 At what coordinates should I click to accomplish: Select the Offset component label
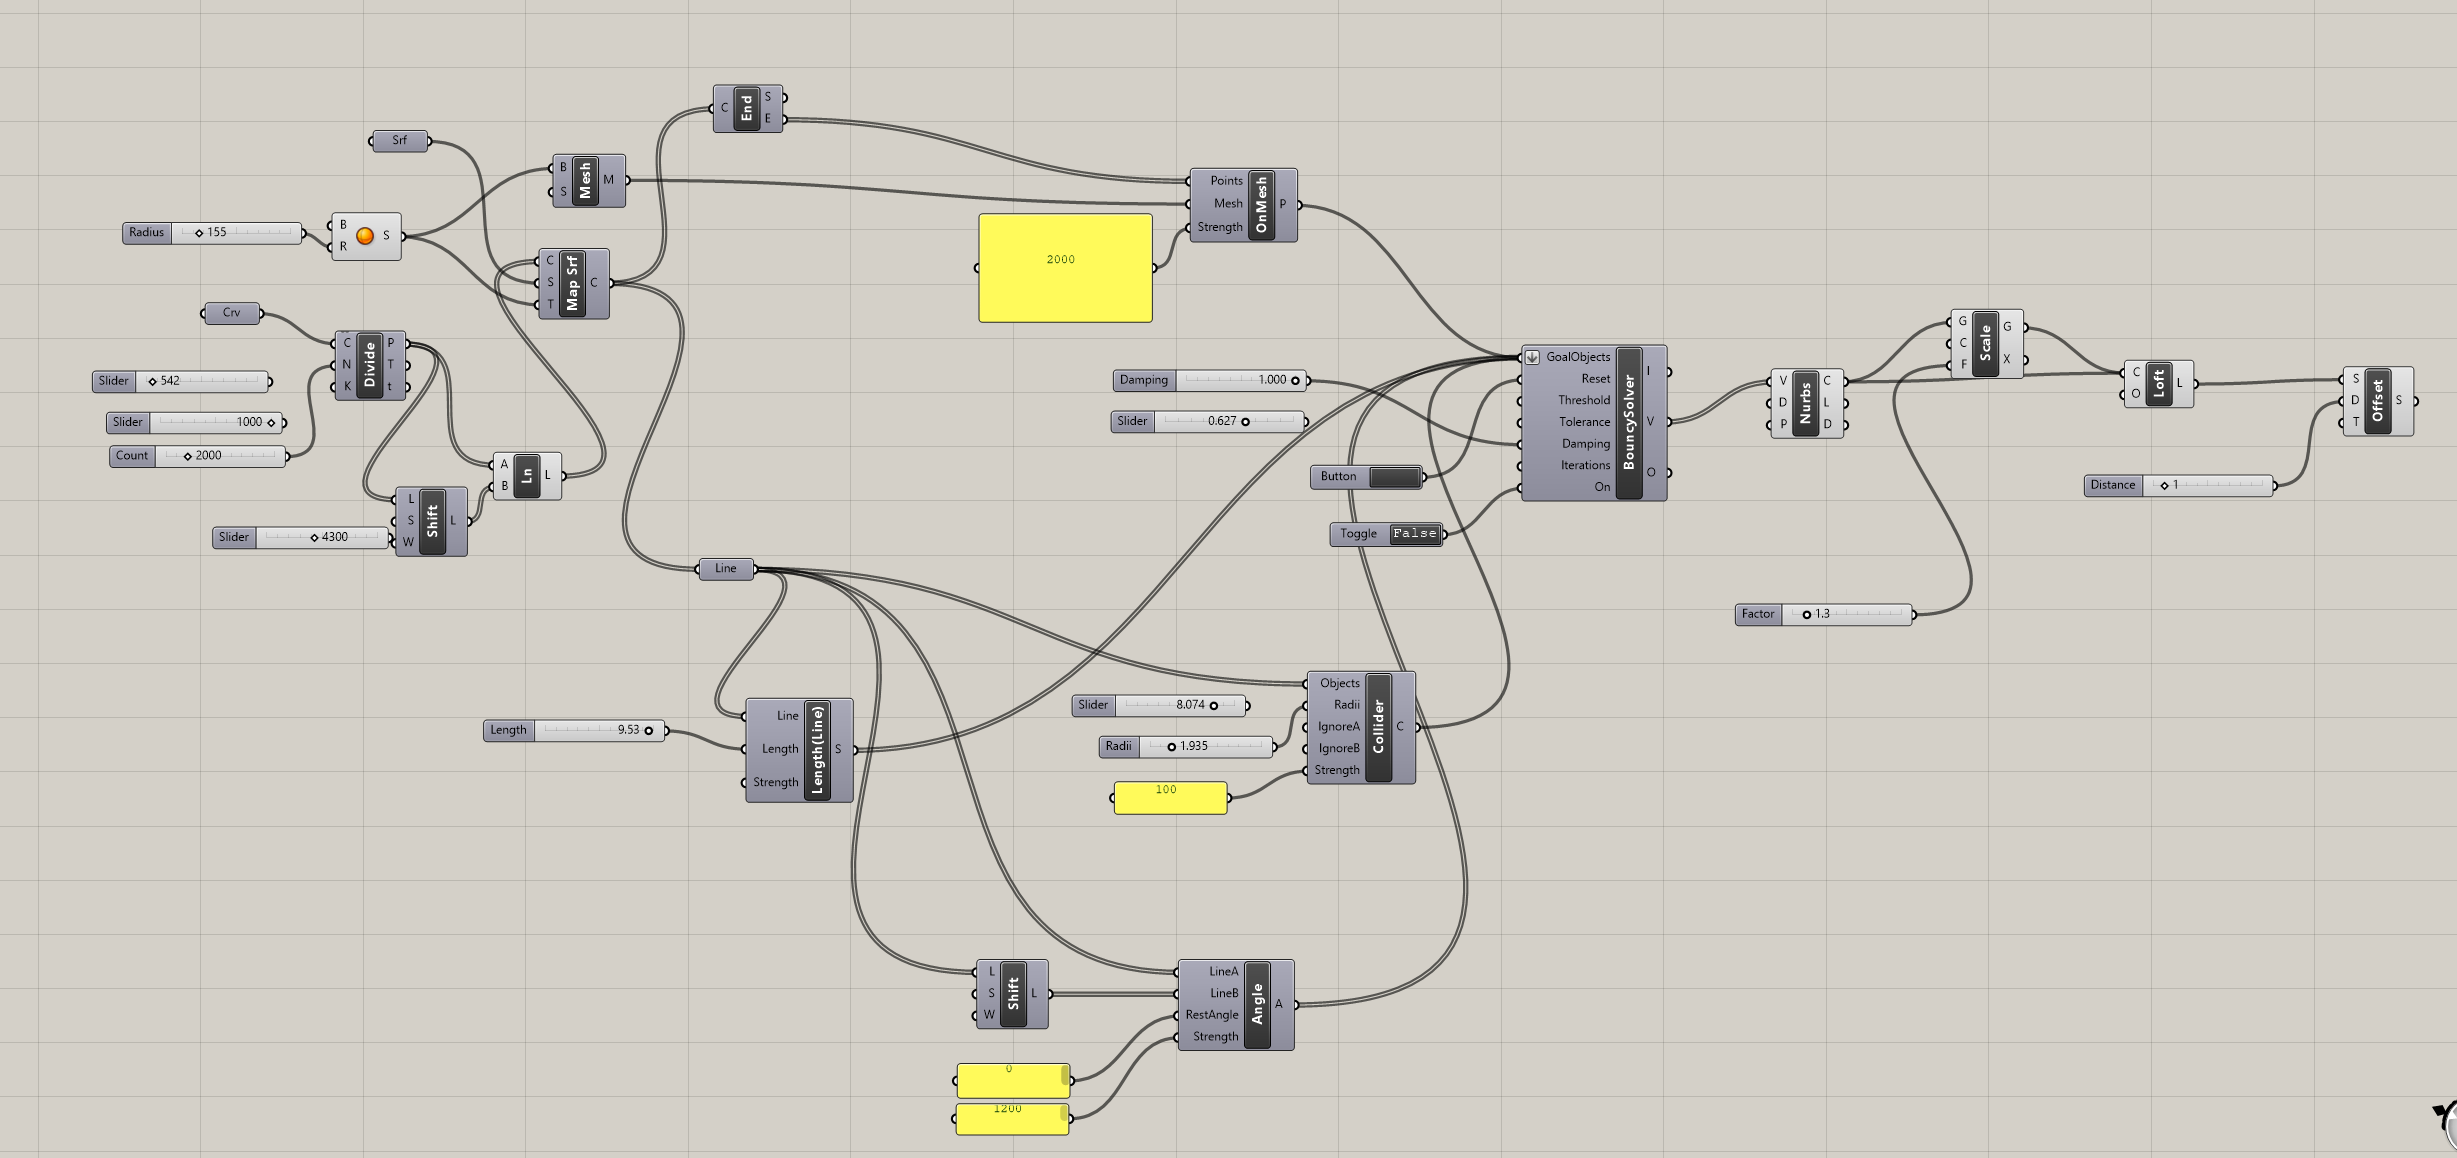tap(2378, 401)
